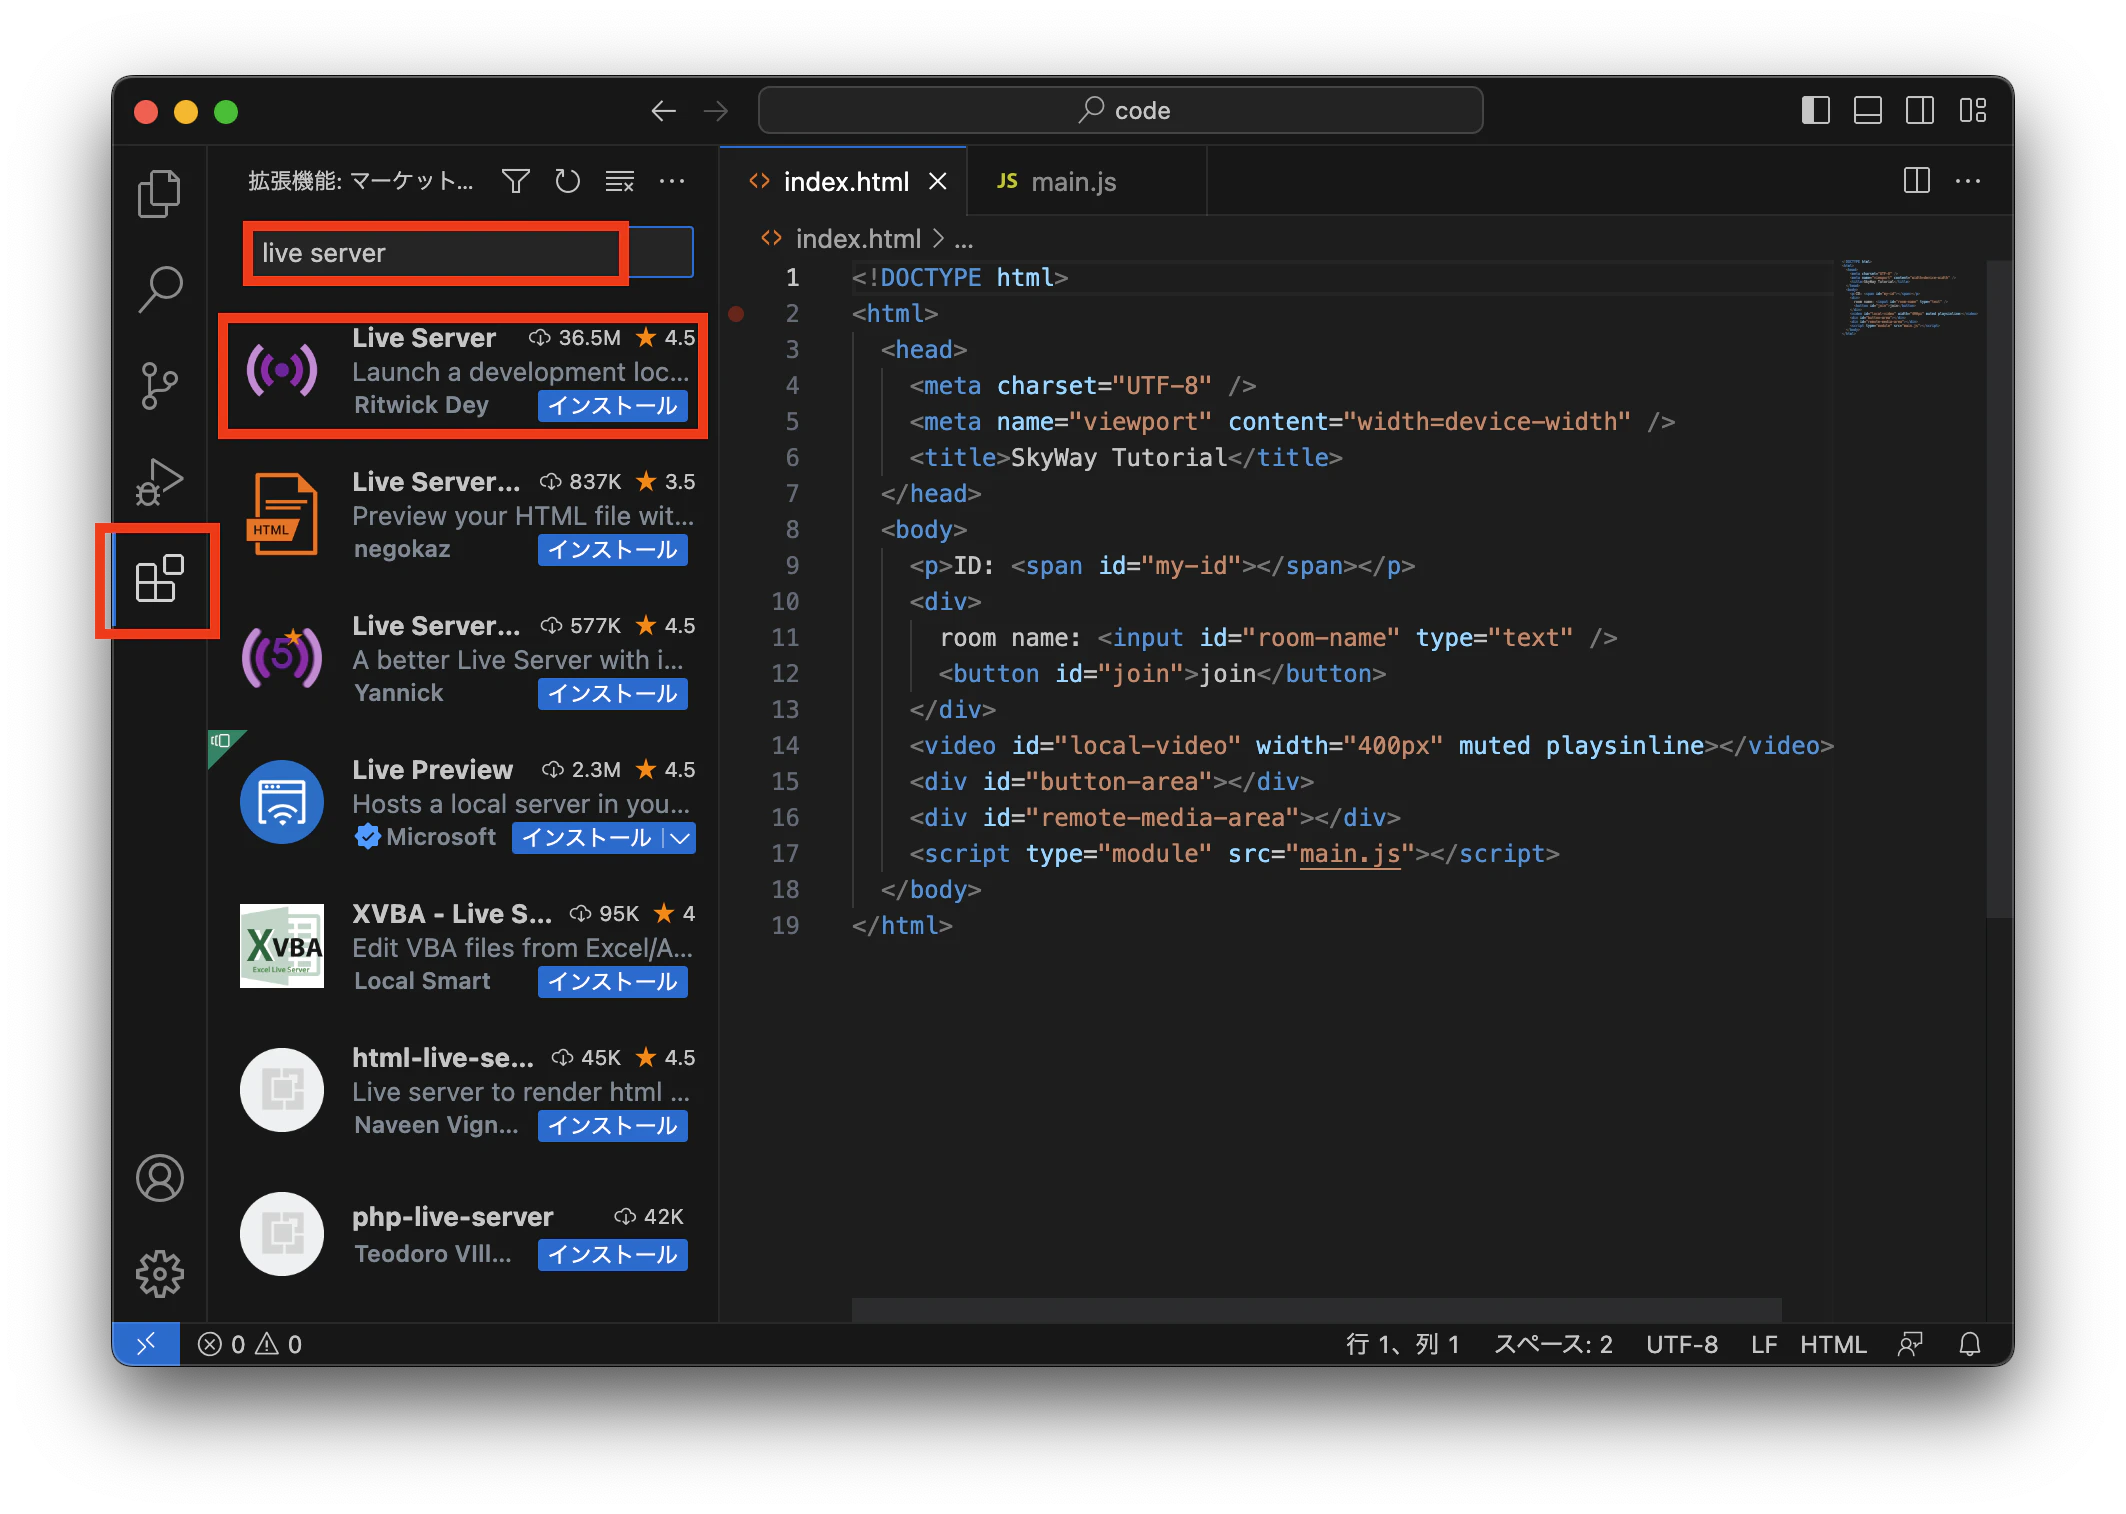Open the XVBA Live Server extension entry
The image size is (2126, 1514).
tap(464, 946)
